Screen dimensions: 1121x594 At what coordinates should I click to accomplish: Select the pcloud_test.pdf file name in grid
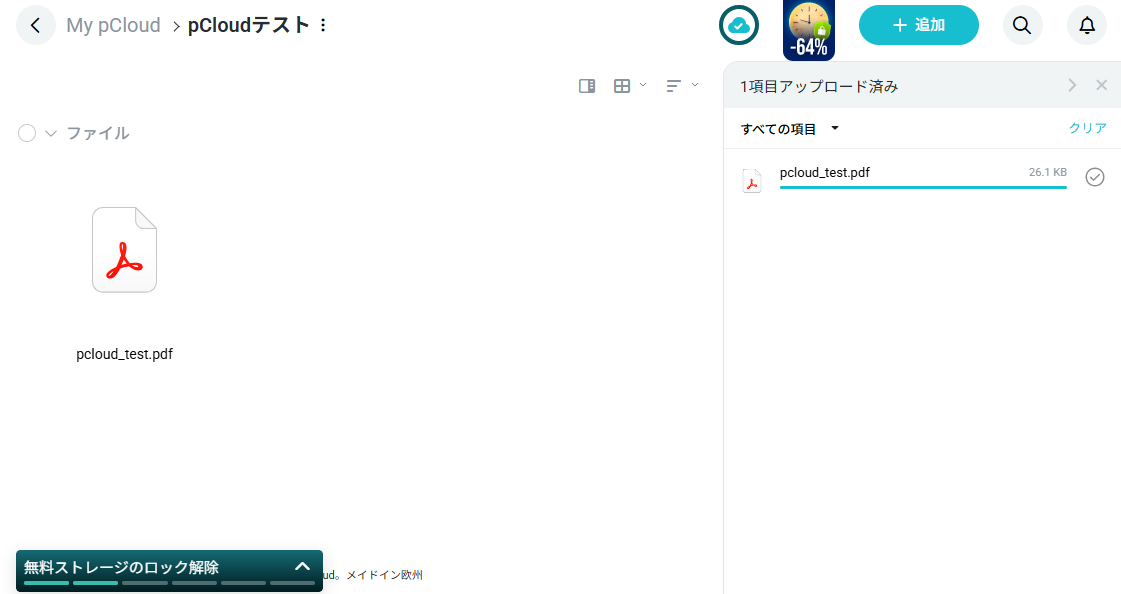(124, 354)
